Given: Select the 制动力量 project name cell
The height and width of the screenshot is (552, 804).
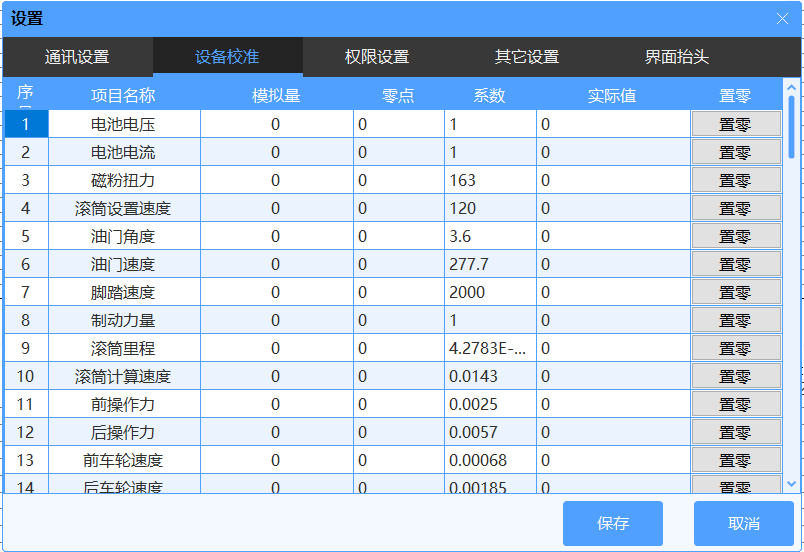Looking at the screenshot, I should tap(123, 321).
